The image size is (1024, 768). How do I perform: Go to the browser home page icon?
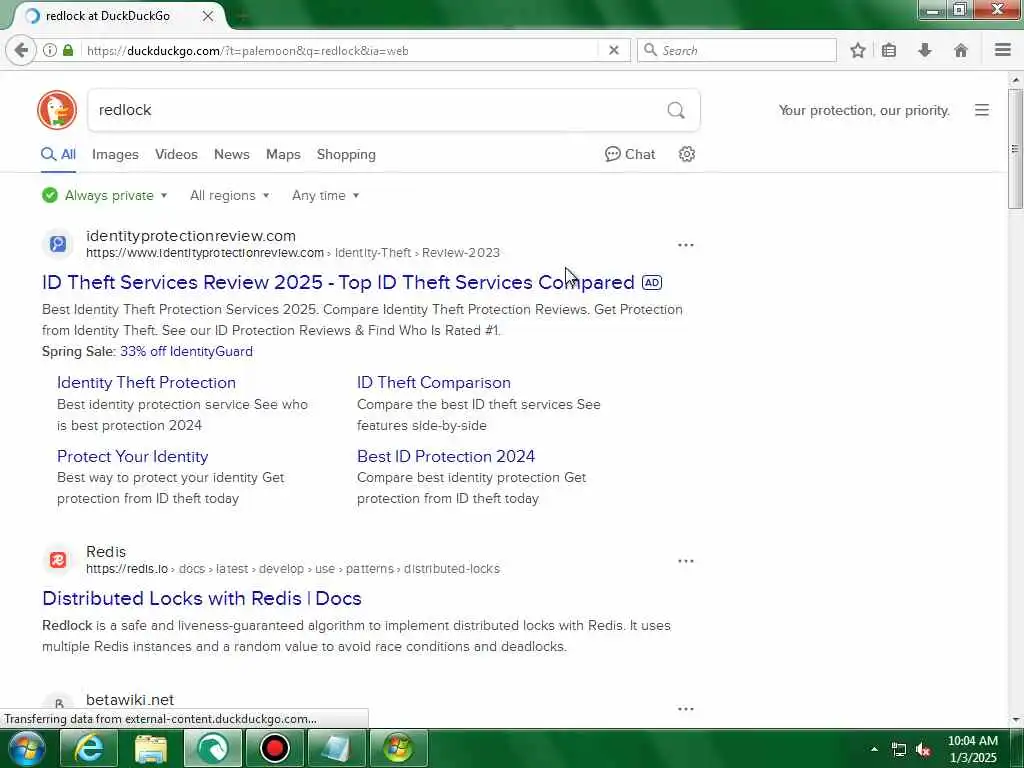point(961,50)
